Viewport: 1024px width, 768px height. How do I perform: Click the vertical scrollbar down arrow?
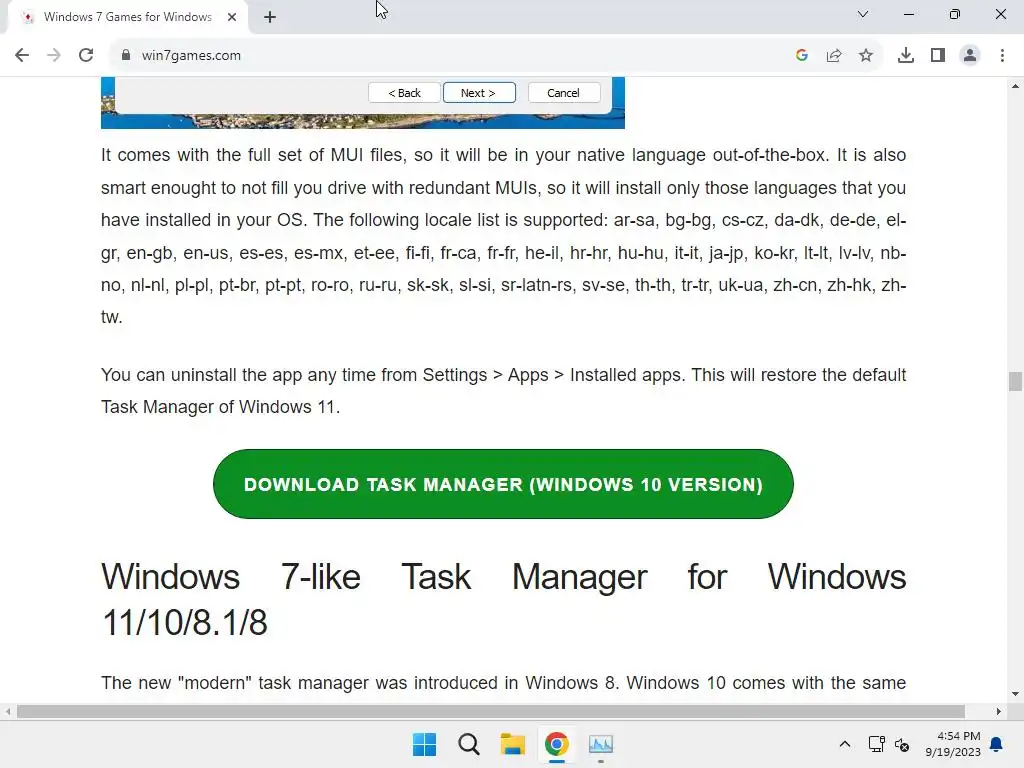coord(1015,694)
